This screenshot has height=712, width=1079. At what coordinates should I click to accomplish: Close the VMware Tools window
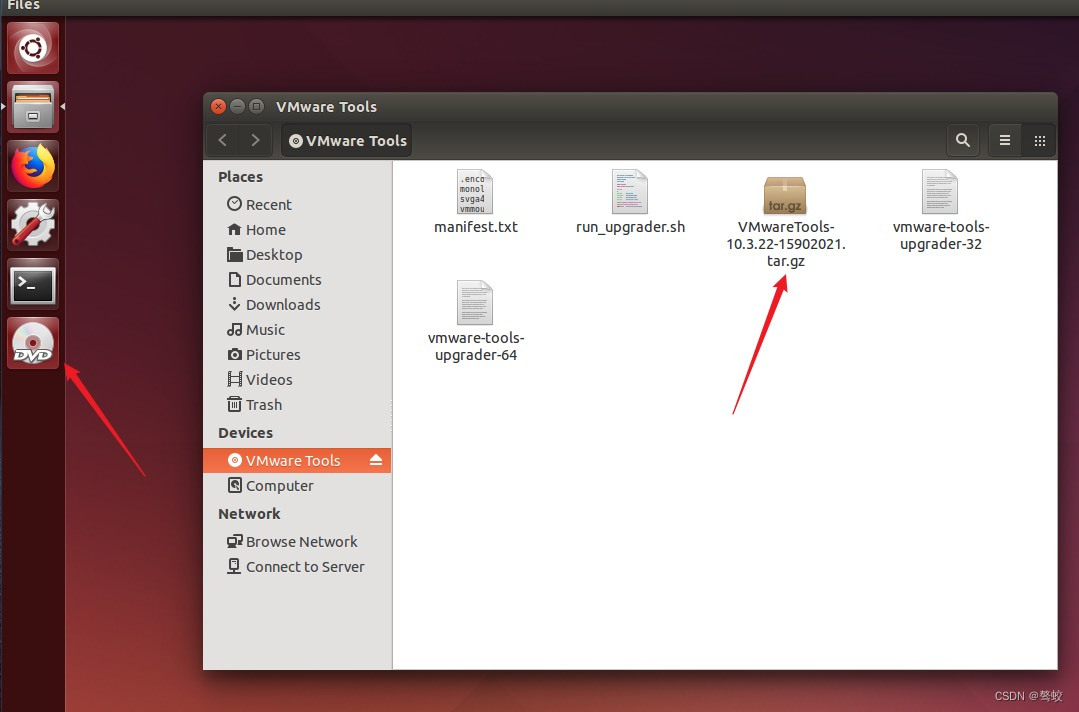pos(218,107)
